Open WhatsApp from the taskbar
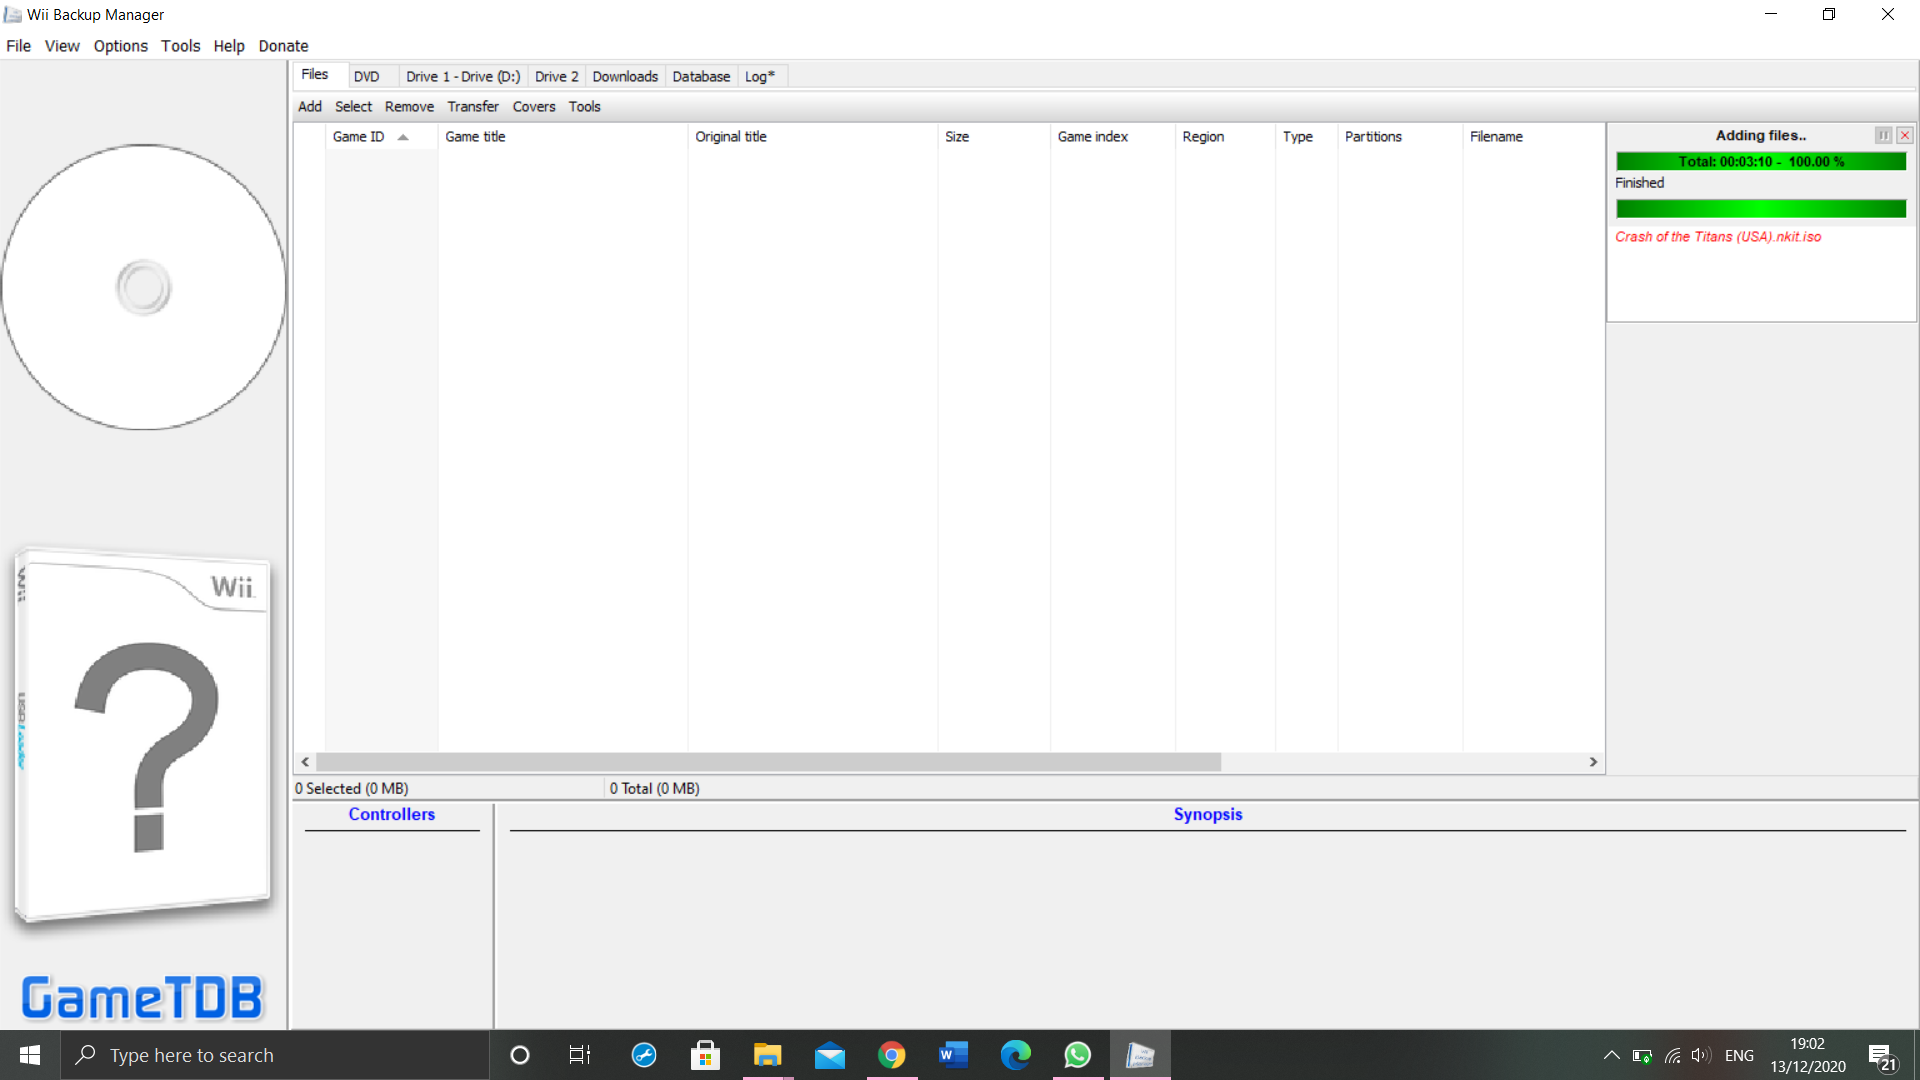 coord(1077,1055)
